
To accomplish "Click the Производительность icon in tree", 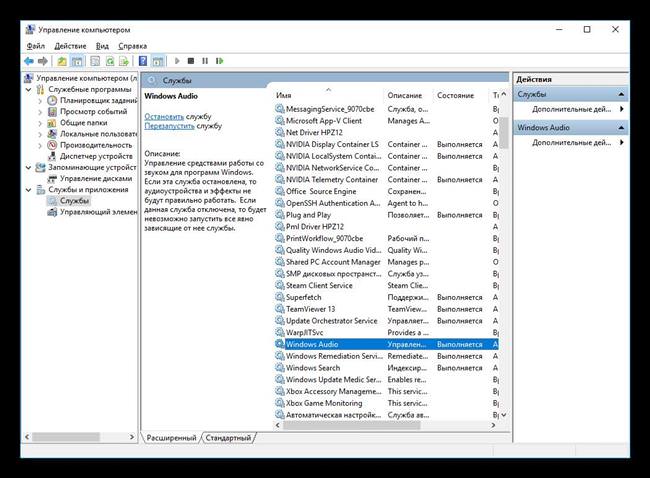I will click(52, 145).
